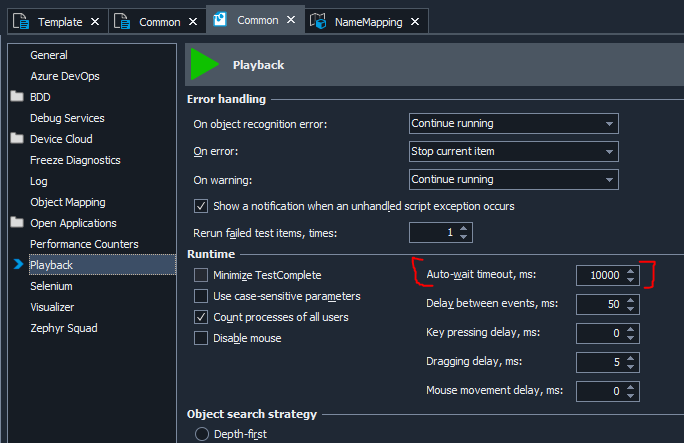Toggle unhandled script exception notification checkbox
This screenshot has width=684, height=443.
pos(201,206)
